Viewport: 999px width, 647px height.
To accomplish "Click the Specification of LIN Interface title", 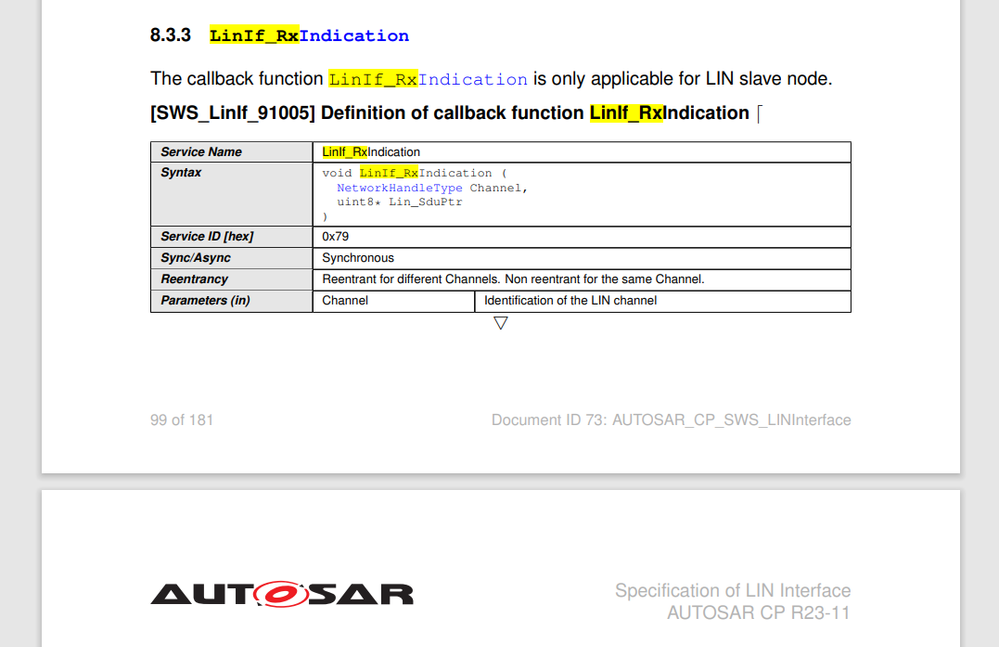I will [731, 590].
